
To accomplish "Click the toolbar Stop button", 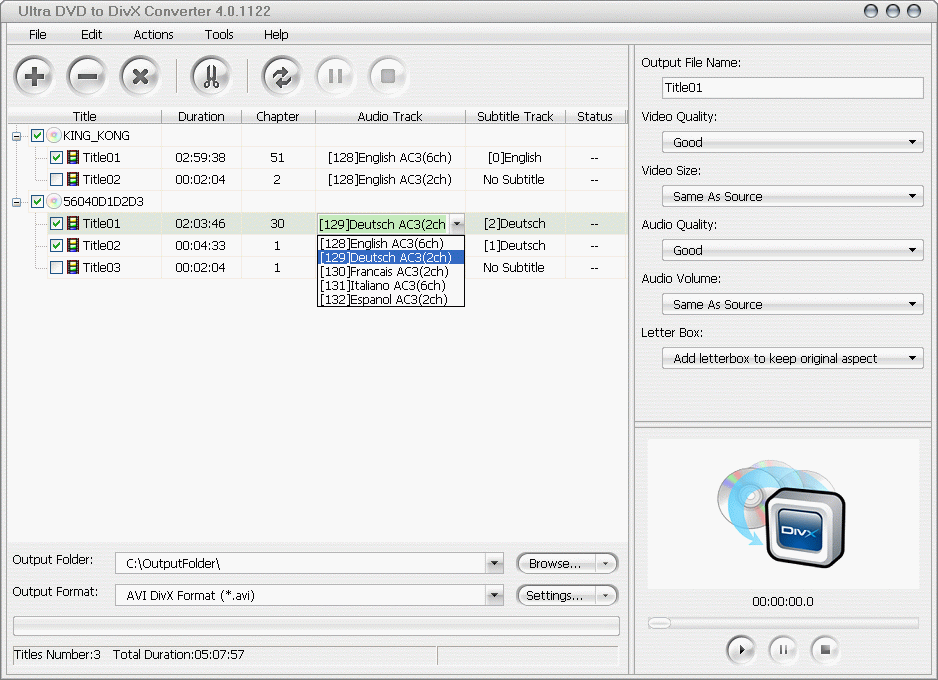I will pos(388,76).
